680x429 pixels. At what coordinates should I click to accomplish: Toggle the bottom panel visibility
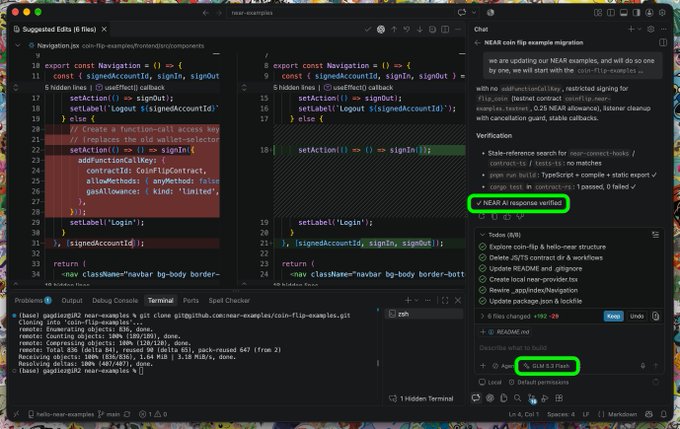[x=624, y=13]
